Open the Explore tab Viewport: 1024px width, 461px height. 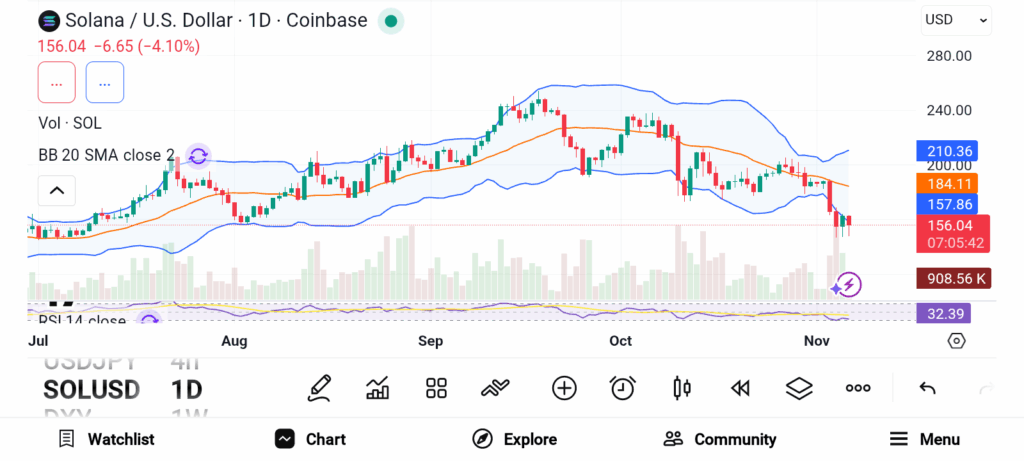click(514, 439)
